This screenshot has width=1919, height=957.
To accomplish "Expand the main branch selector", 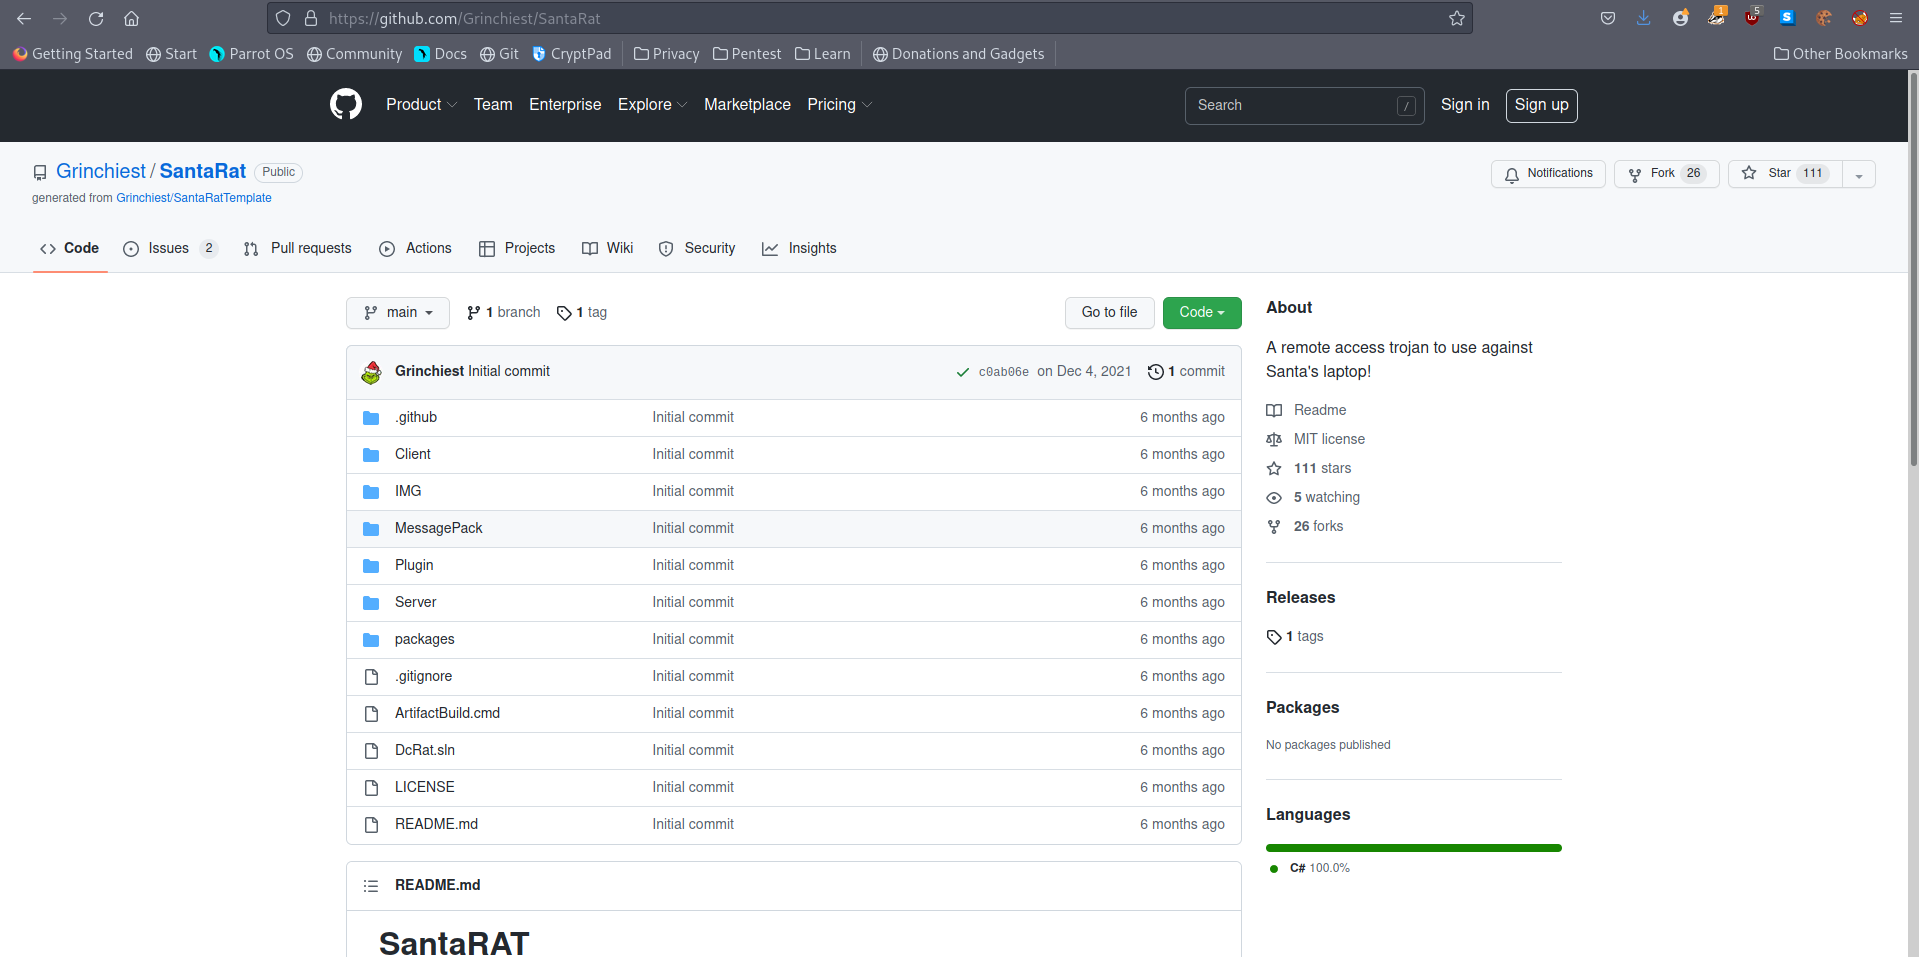I will point(398,312).
